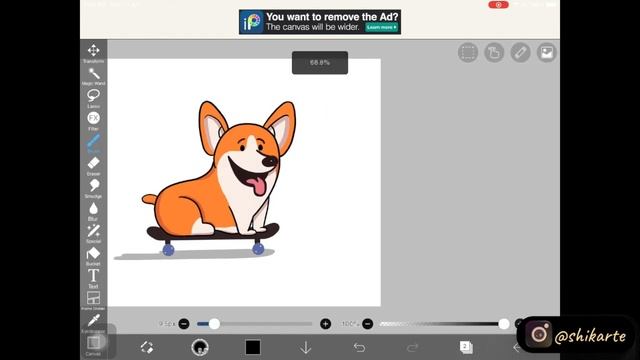Image resolution: width=640 pixels, height=360 pixels.
Task: Open the Layers panel showing 2
Action: (x=466, y=347)
